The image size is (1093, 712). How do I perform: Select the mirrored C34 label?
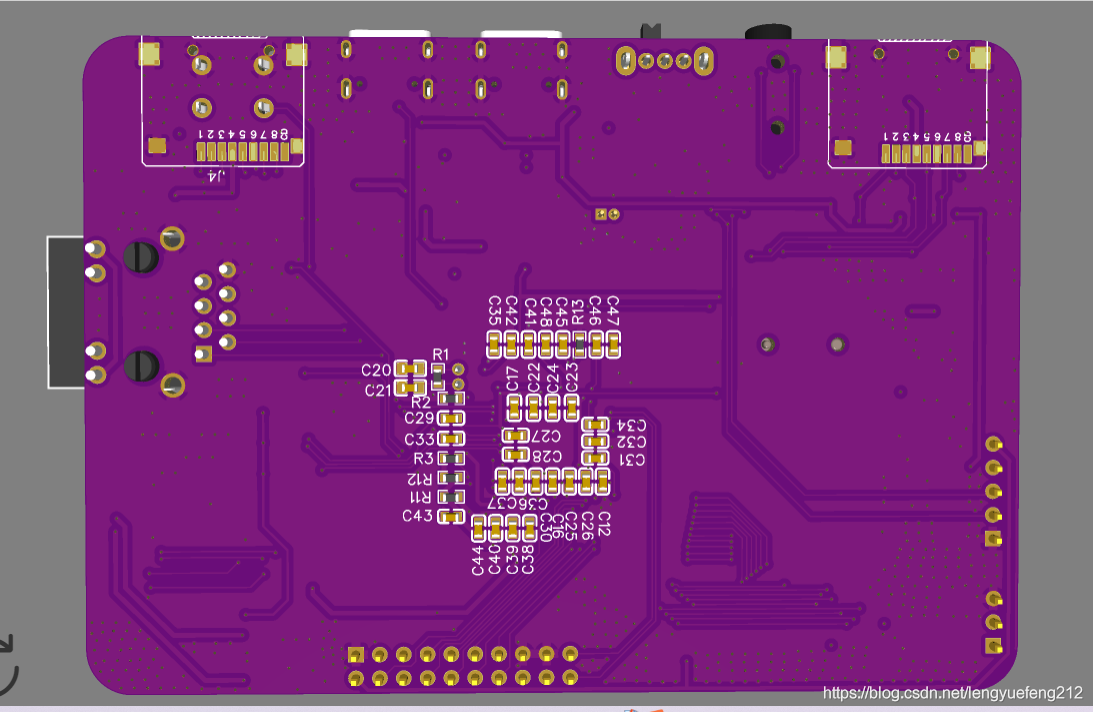click(x=632, y=425)
